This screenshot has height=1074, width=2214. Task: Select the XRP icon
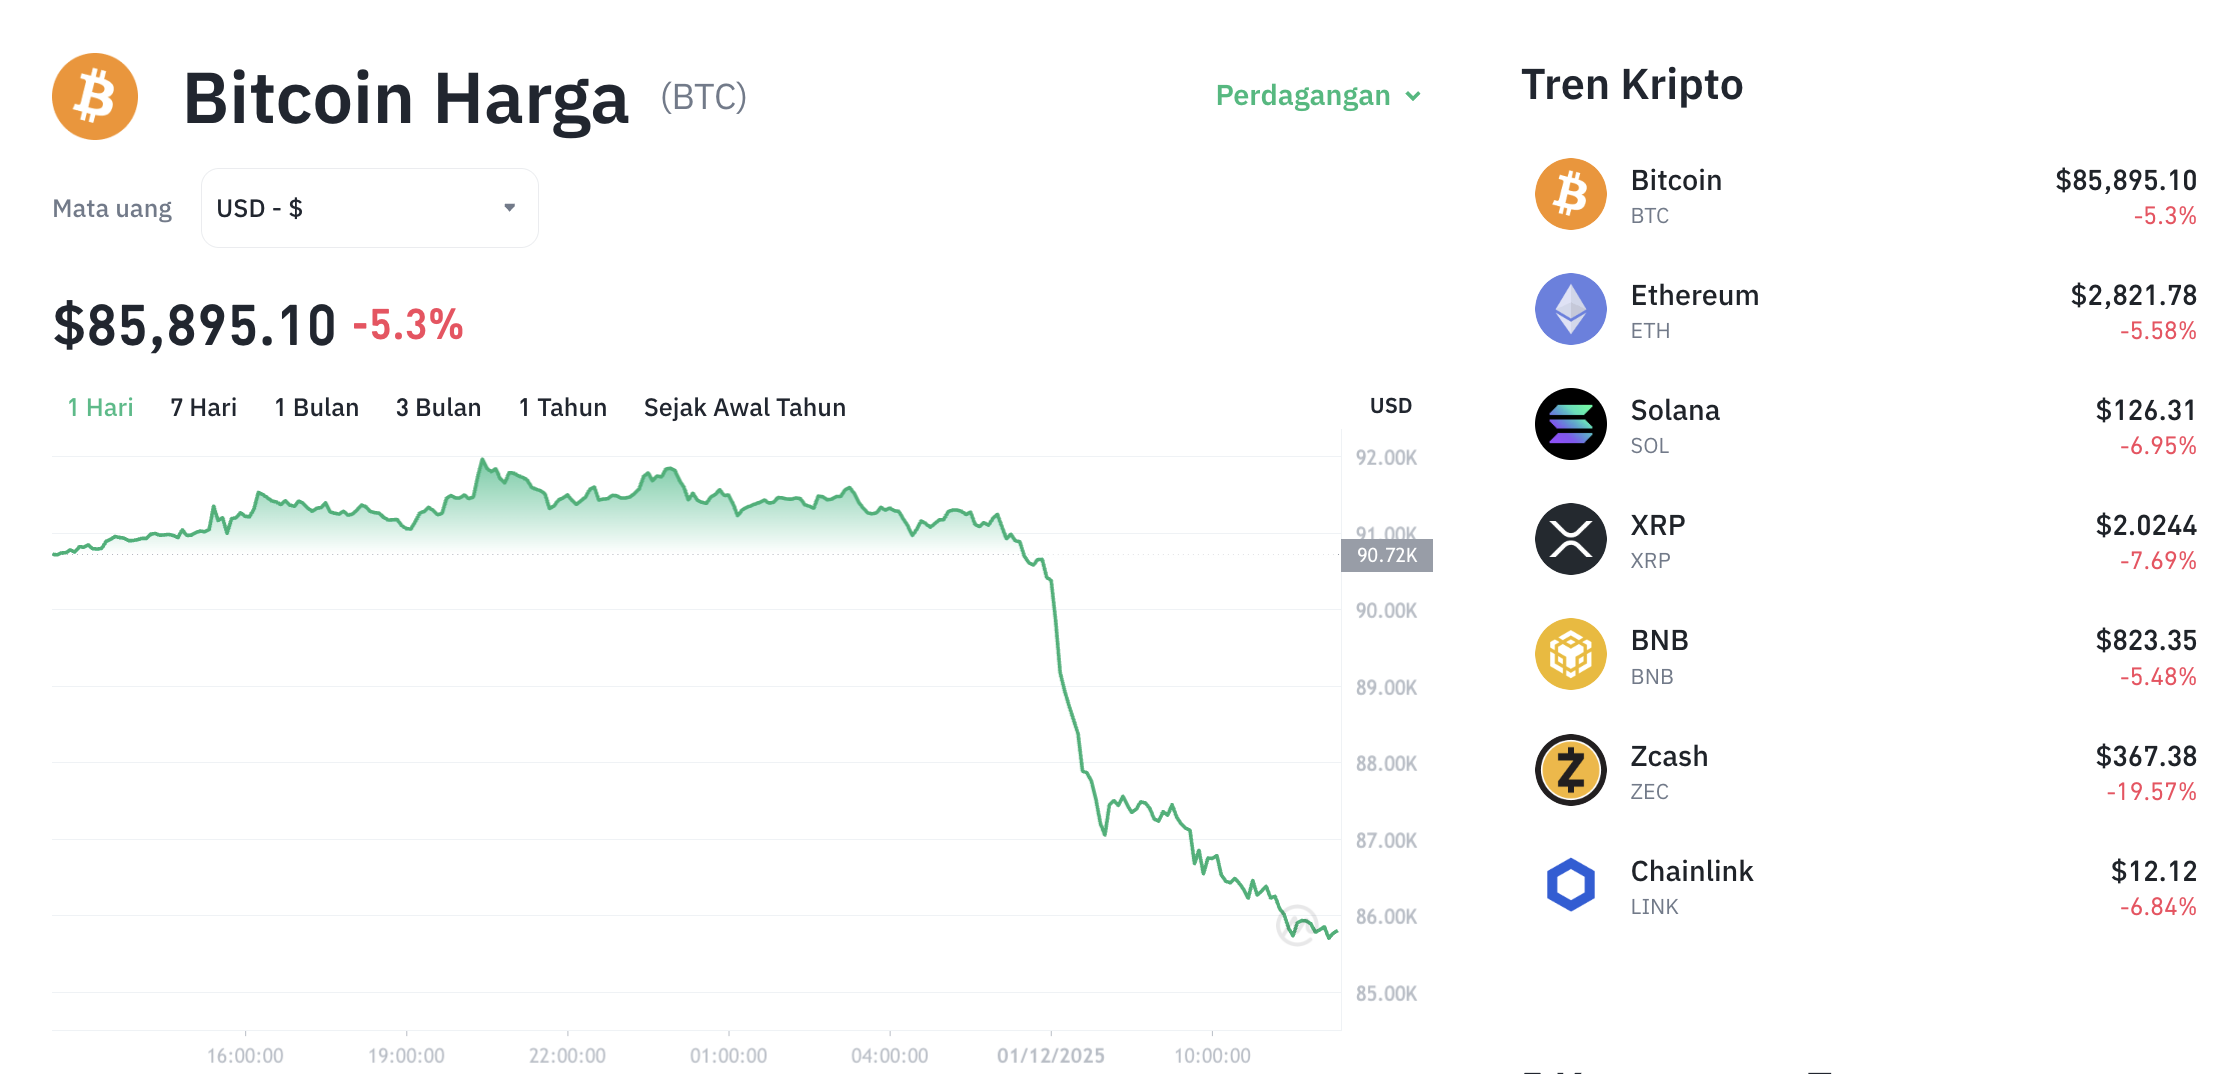click(1570, 539)
